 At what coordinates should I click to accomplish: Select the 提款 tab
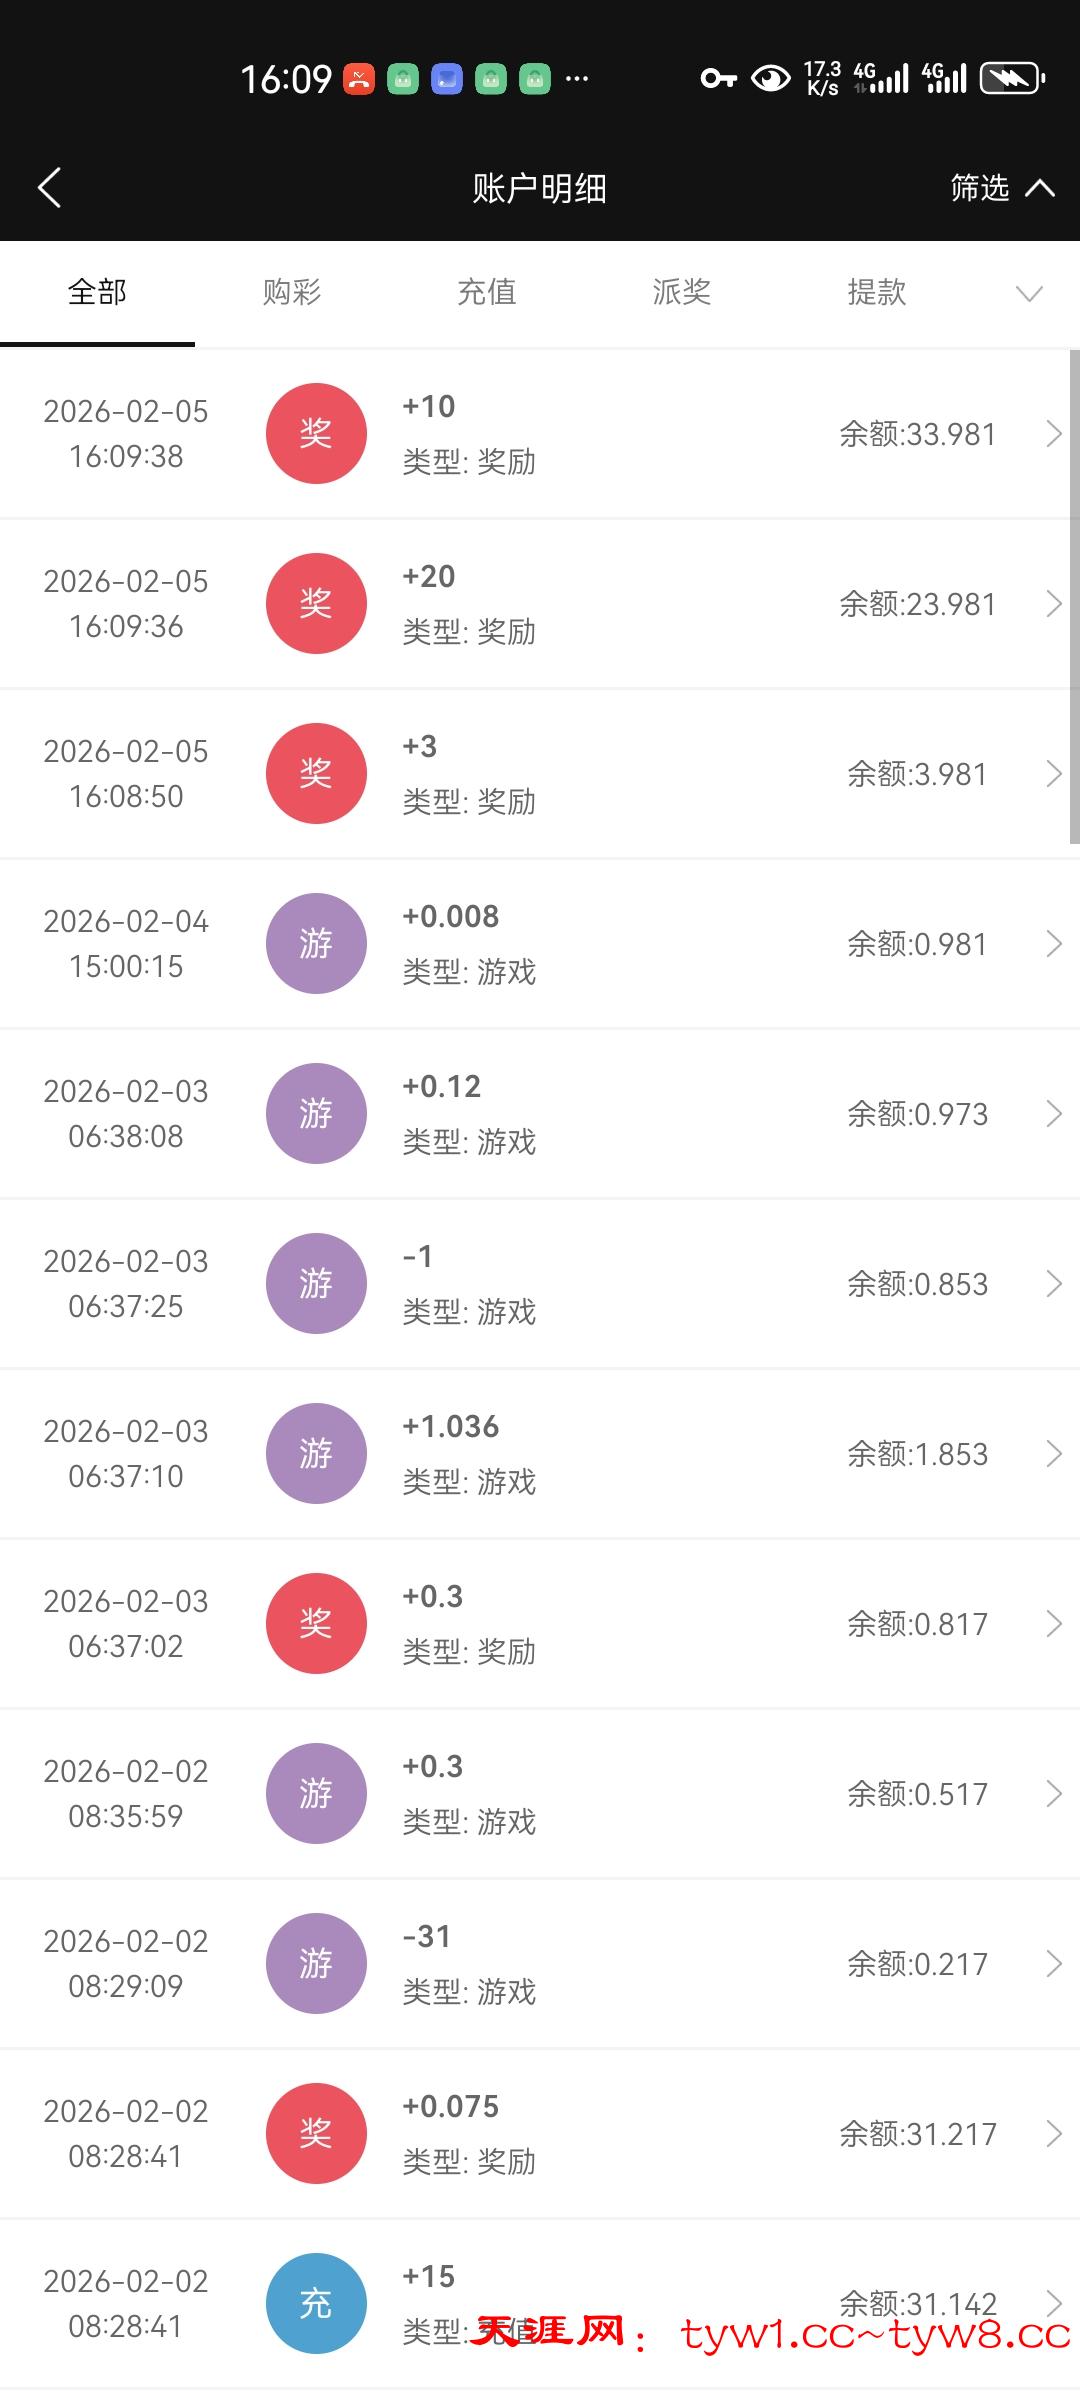tap(877, 292)
